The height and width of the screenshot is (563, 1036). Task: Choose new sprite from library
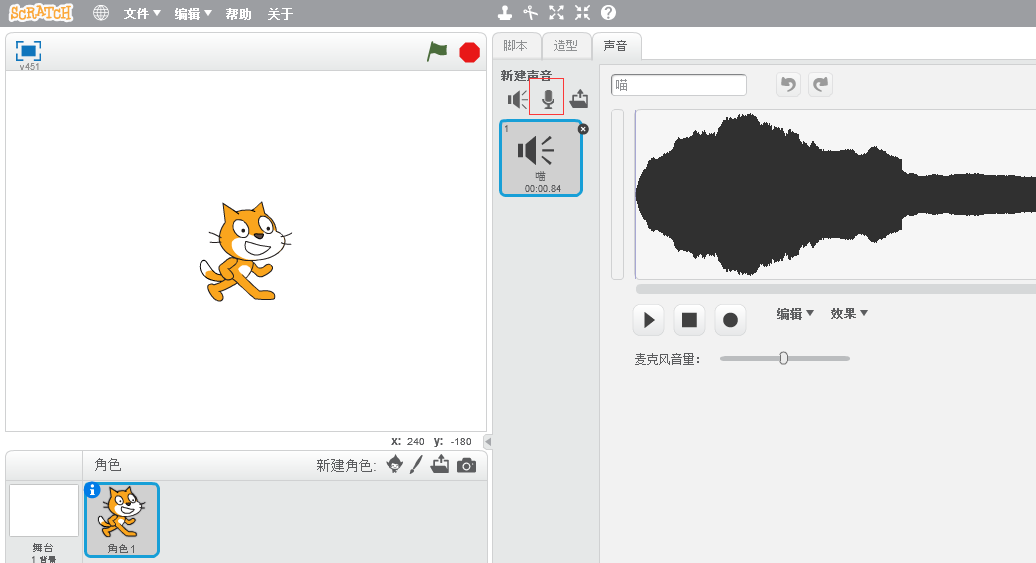[394, 465]
